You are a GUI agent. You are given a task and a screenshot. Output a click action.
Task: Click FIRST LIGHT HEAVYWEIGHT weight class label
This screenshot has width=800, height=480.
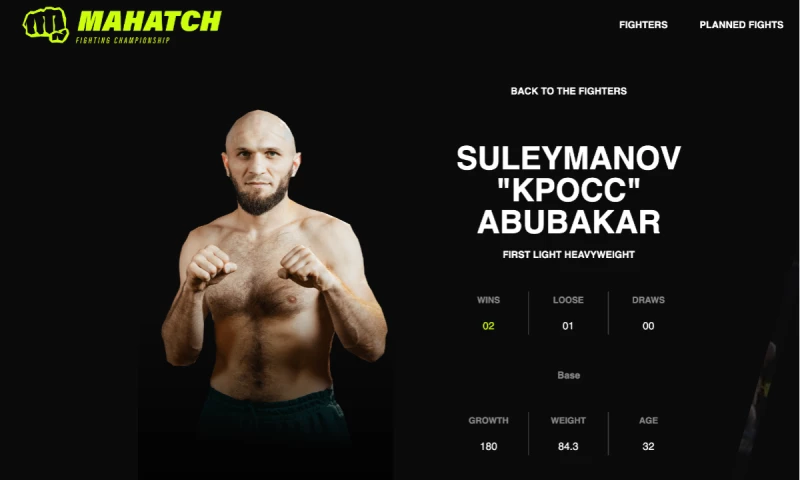click(568, 255)
